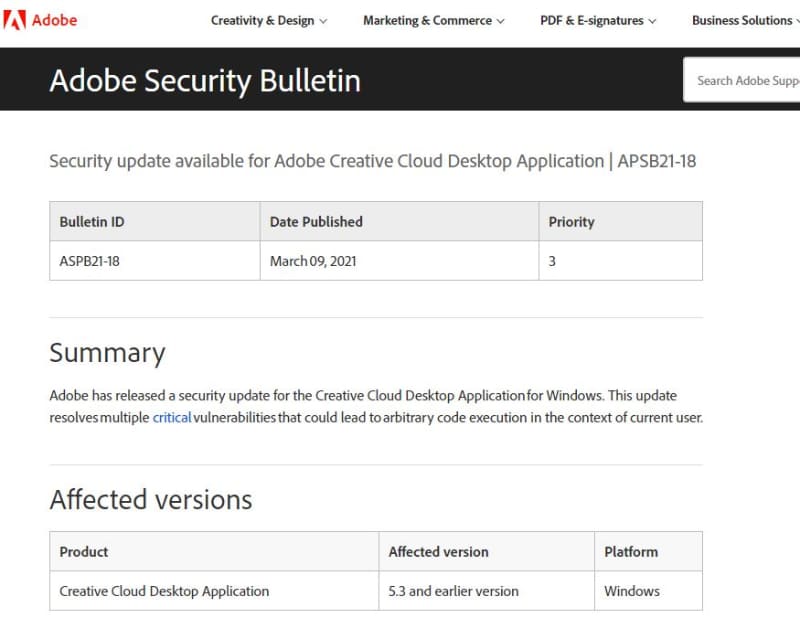Click the Search Adobe Support field
800x618 pixels.
(x=747, y=80)
